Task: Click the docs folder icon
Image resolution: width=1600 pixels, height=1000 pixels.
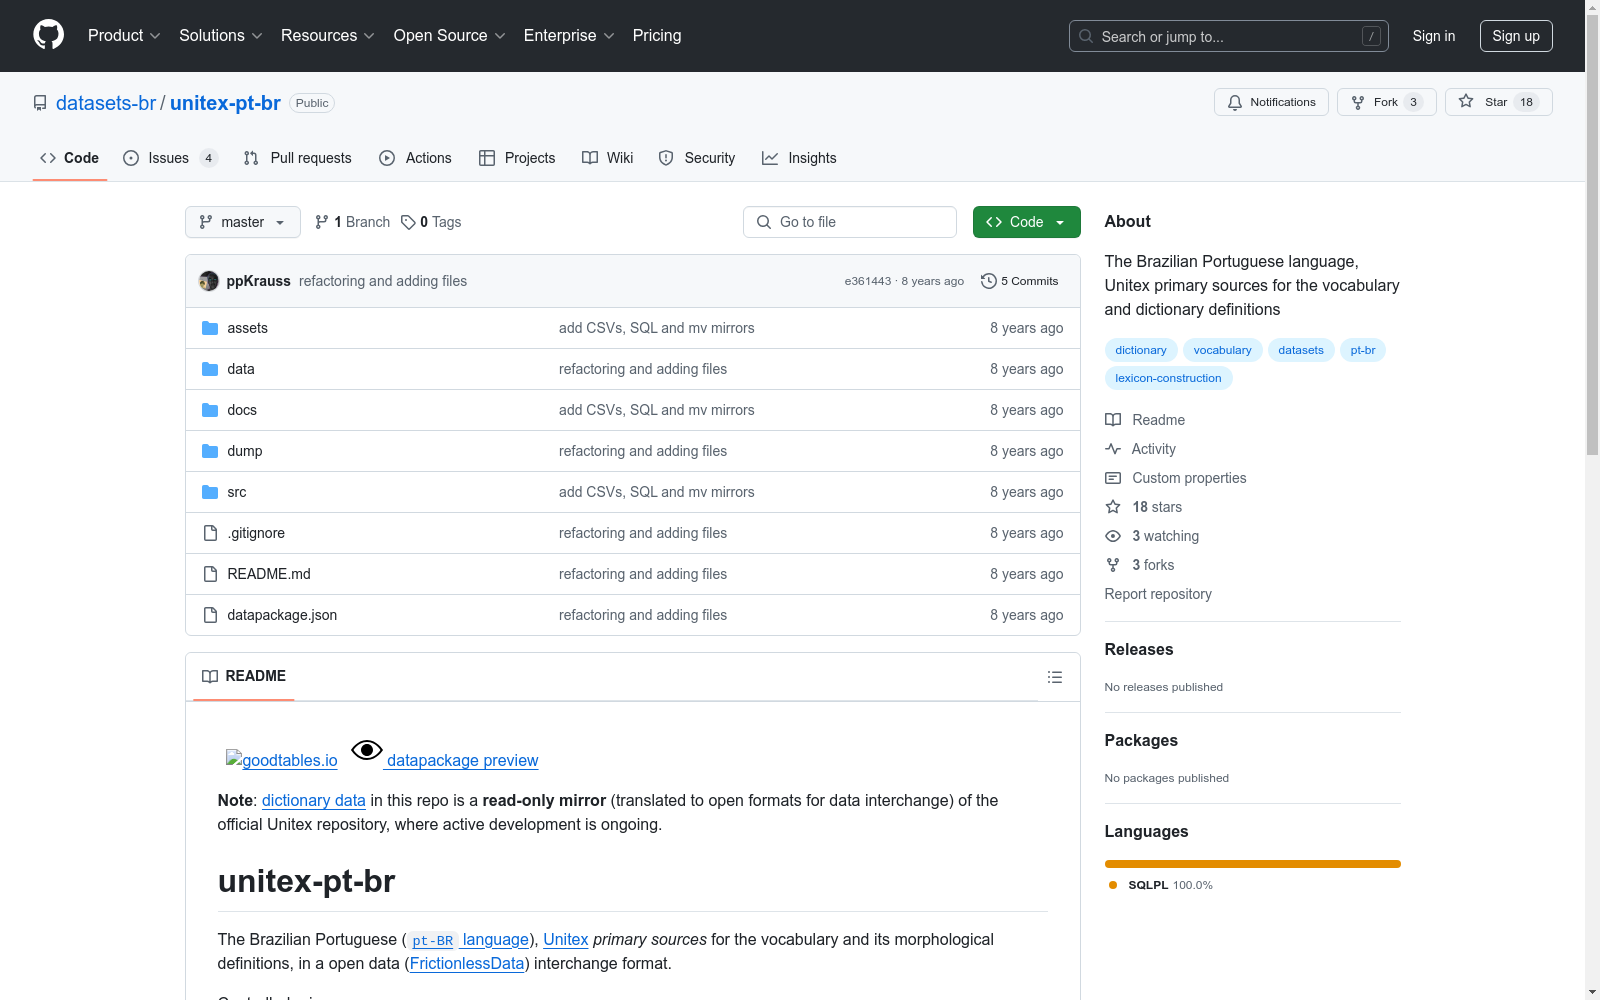Action: coord(210,410)
